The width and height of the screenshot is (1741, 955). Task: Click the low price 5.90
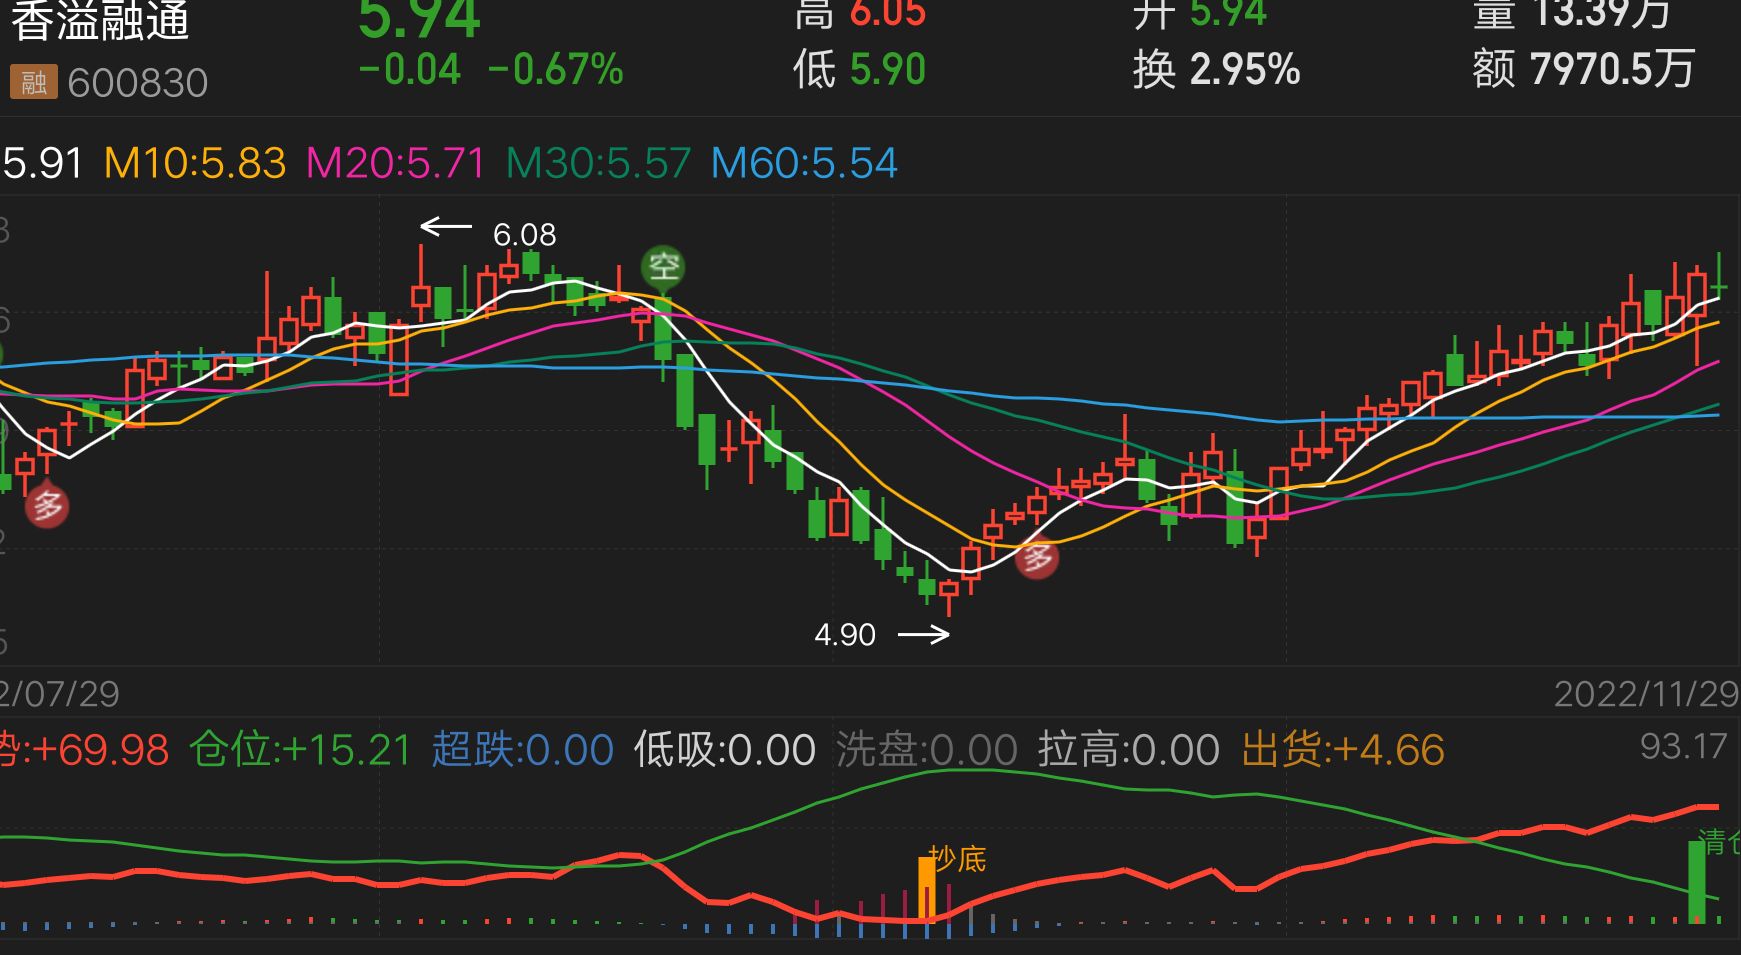(x=888, y=70)
